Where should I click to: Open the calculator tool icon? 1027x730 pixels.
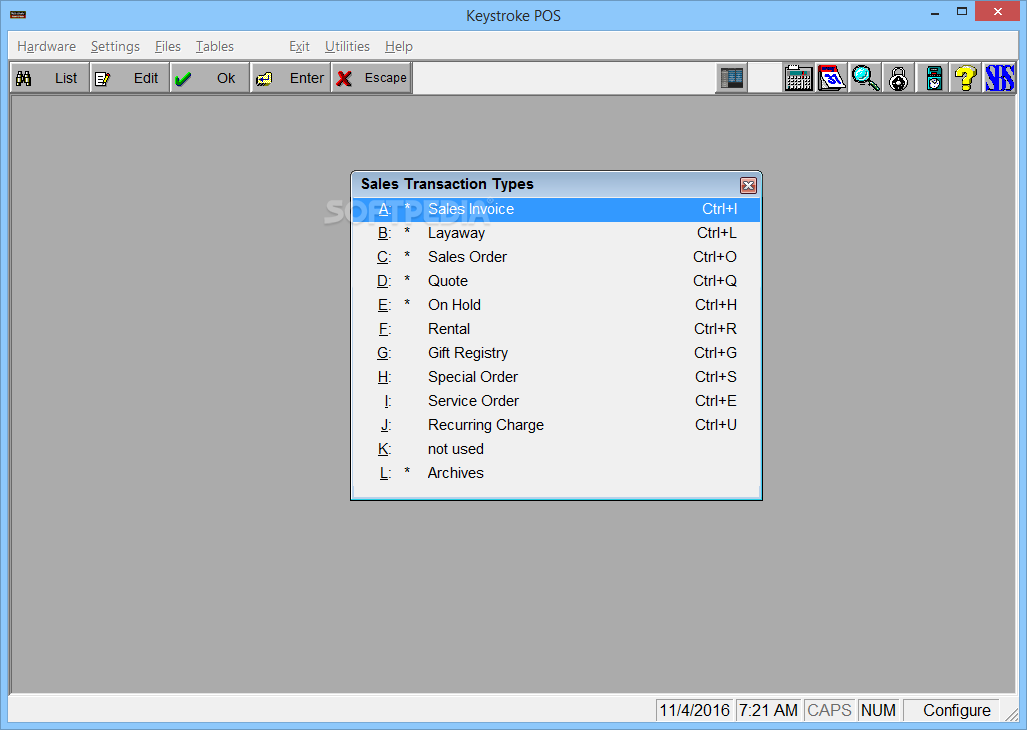coord(798,79)
